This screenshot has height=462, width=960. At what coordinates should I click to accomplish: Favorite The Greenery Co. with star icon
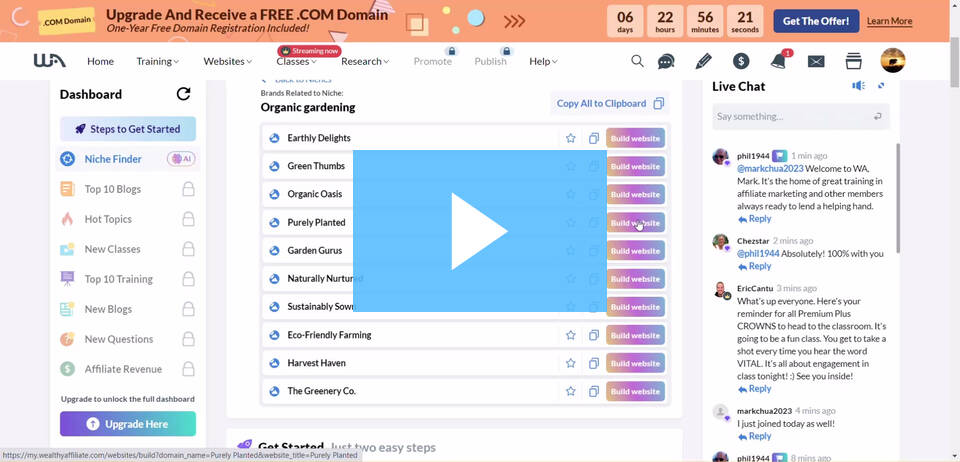pyautogui.click(x=571, y=392)
